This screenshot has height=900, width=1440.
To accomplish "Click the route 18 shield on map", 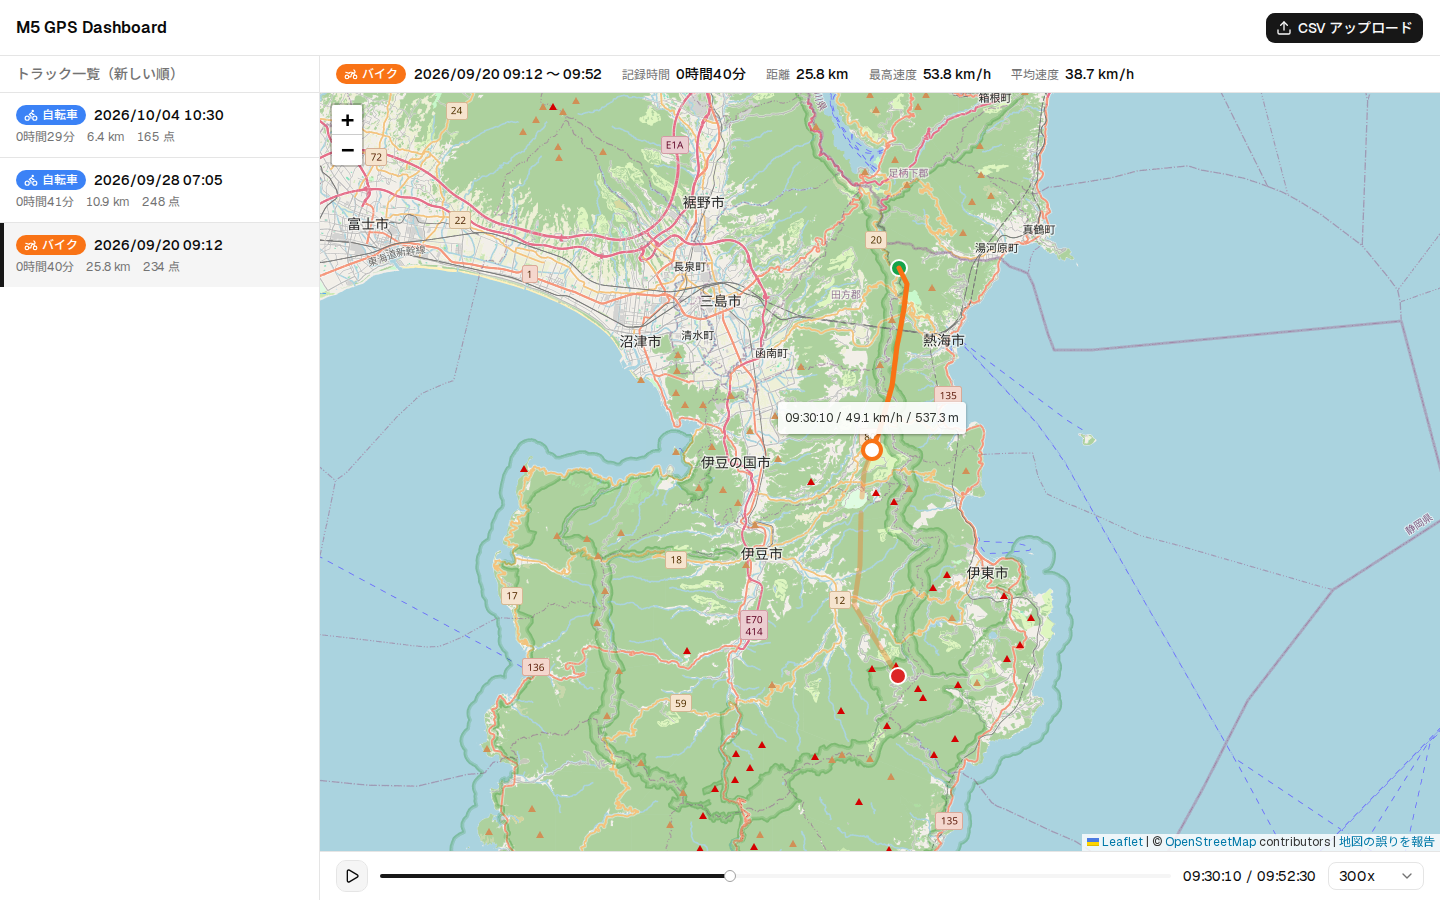I will 676,560.
